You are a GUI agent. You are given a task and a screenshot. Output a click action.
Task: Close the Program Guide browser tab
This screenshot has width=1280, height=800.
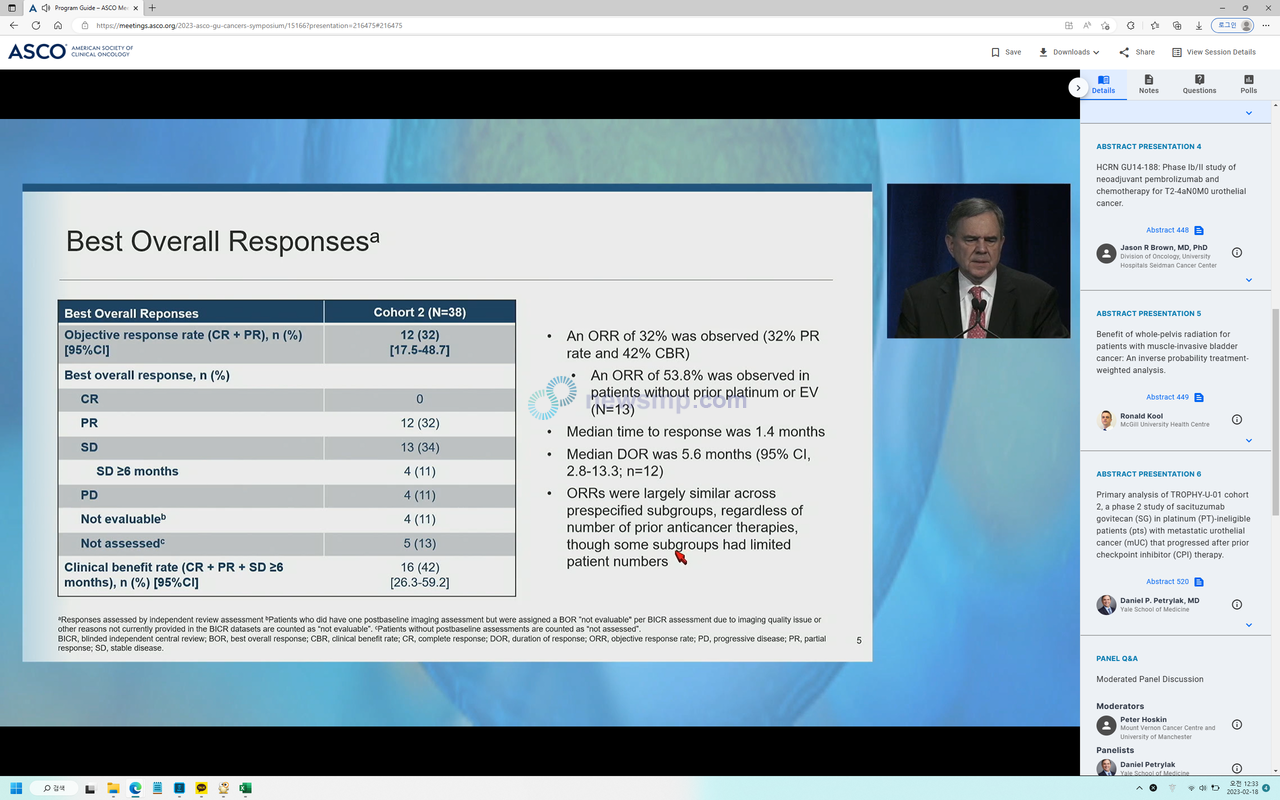(x=138, y=7)
